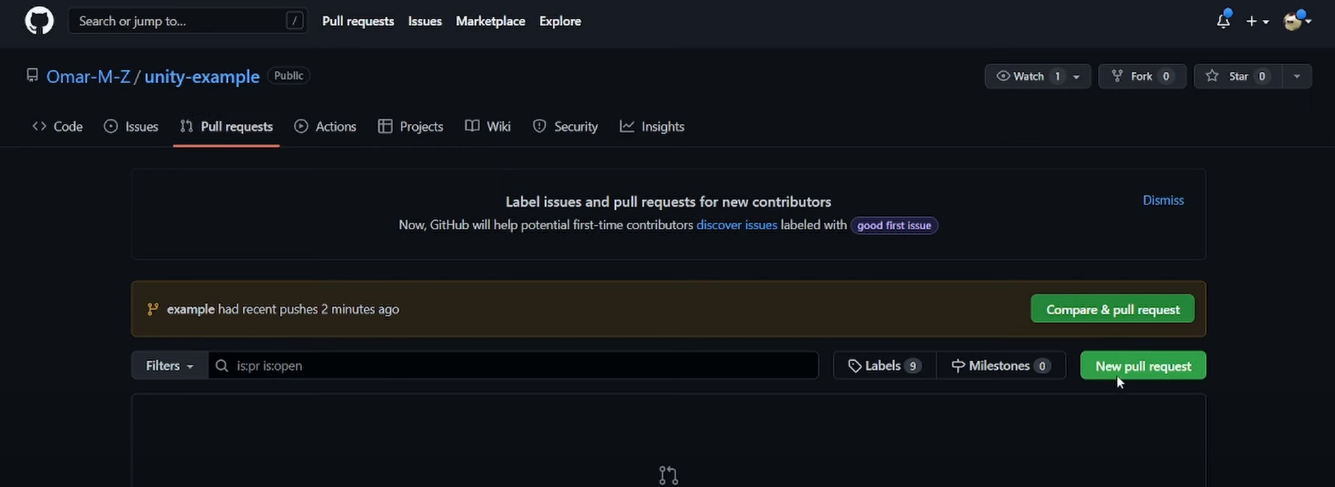
Task: Open the GitHub home logo
Action: click(x=39, y=21)
